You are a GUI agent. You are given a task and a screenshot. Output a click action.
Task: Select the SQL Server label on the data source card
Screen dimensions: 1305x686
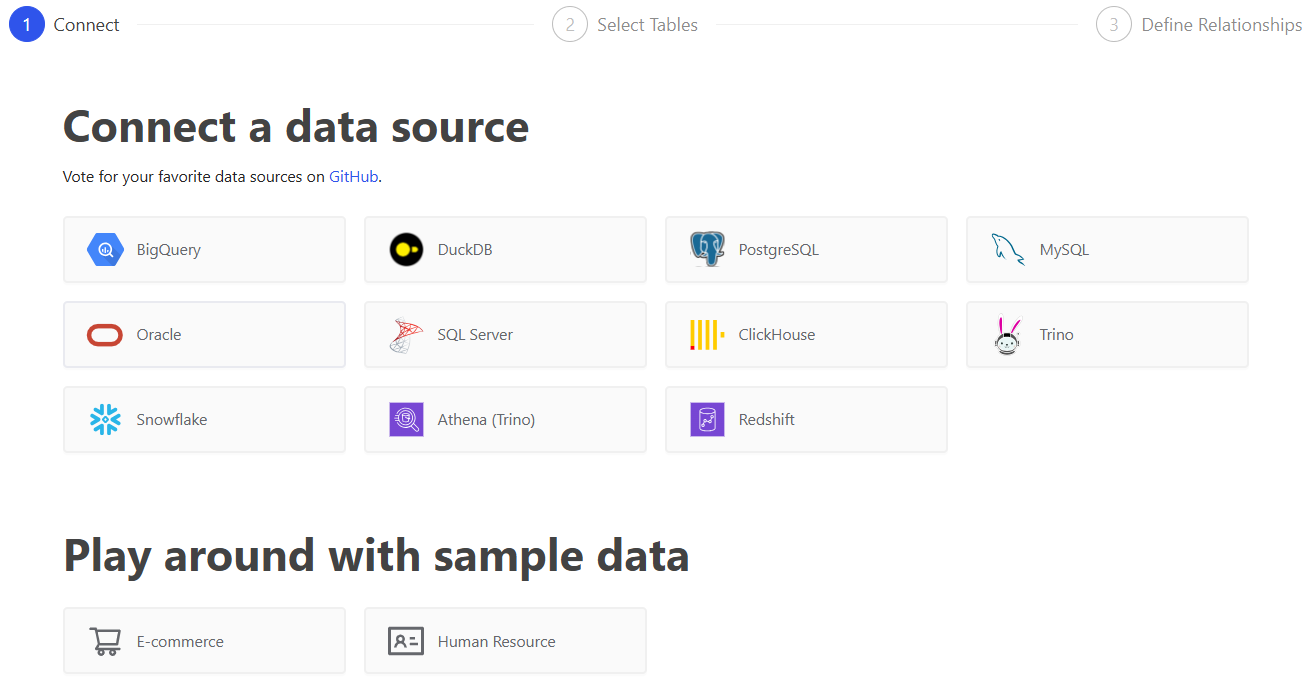coord(475,335)
